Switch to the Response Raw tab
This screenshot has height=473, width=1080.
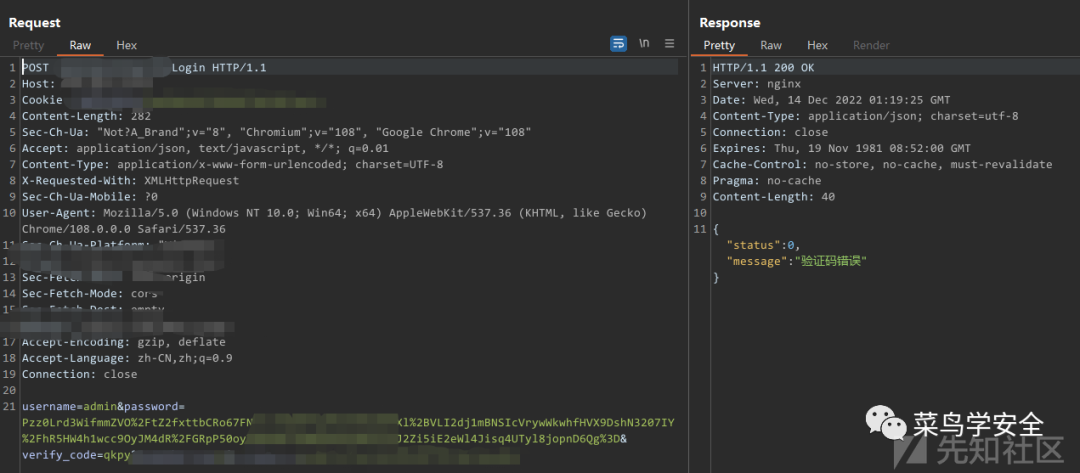771,45
